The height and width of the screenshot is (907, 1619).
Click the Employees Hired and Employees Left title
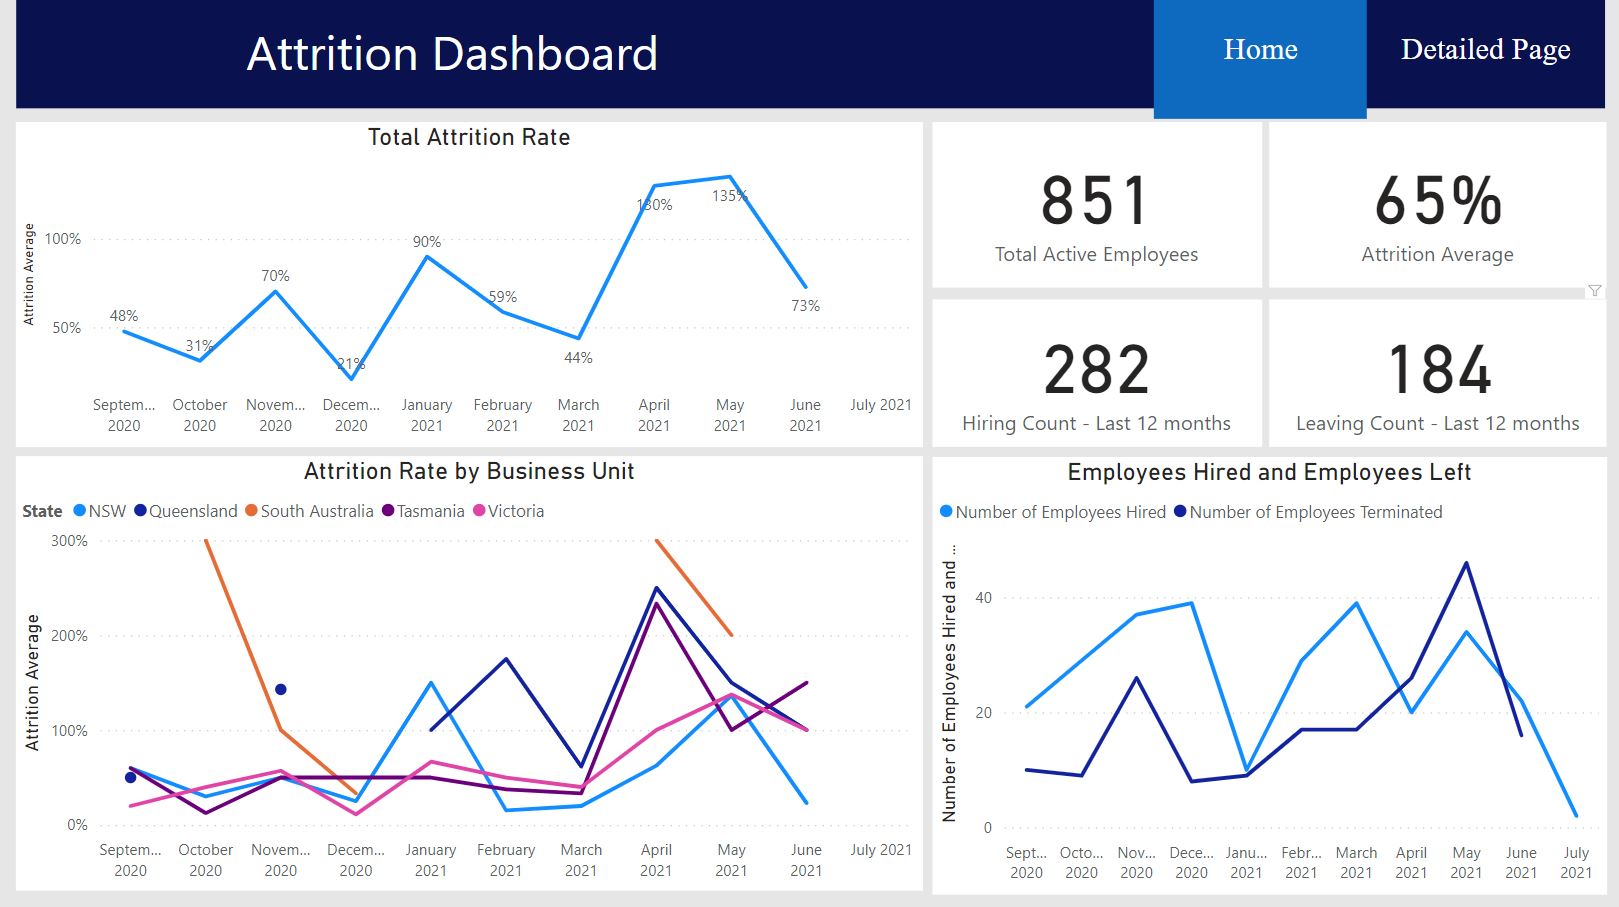pyautogui.click(x=1269, y=473)
